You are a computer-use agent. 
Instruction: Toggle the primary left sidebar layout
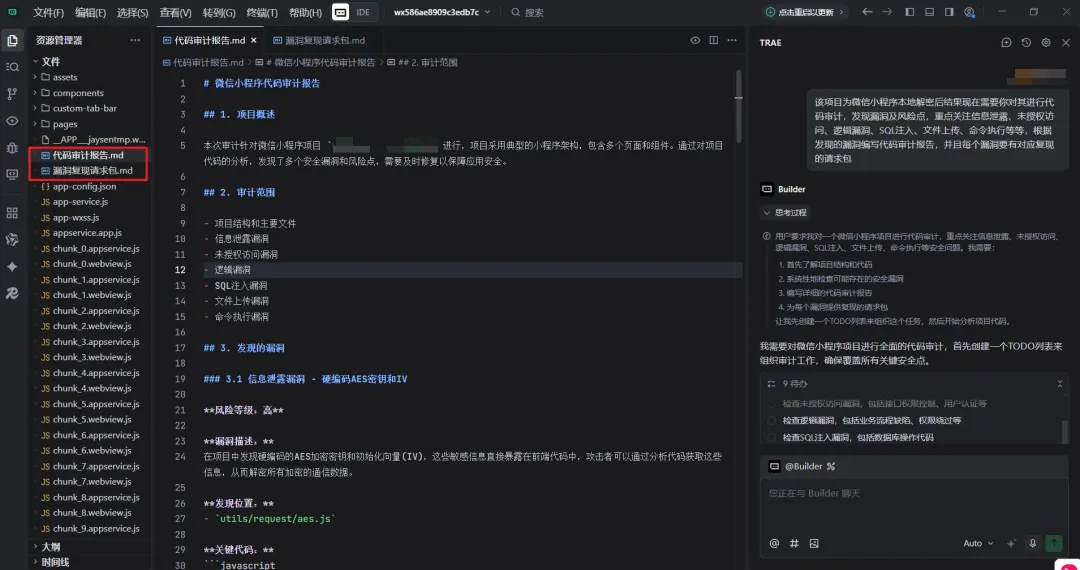(909, 12)
